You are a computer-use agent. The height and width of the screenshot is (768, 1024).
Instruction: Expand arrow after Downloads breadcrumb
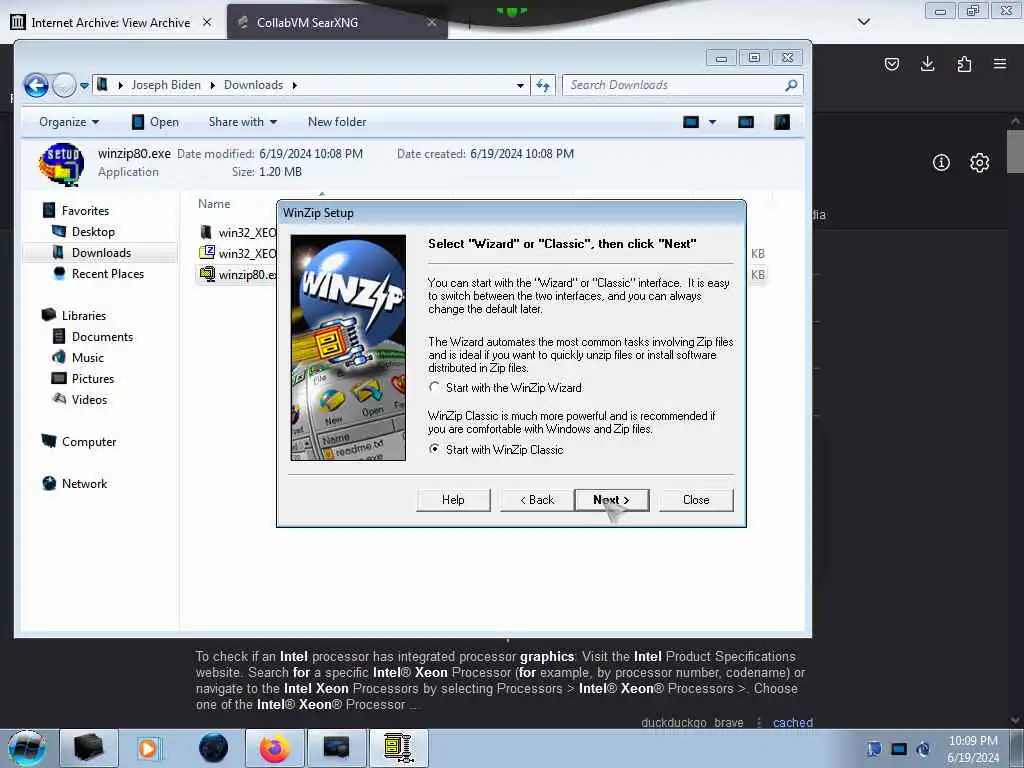tap(295, 86)
